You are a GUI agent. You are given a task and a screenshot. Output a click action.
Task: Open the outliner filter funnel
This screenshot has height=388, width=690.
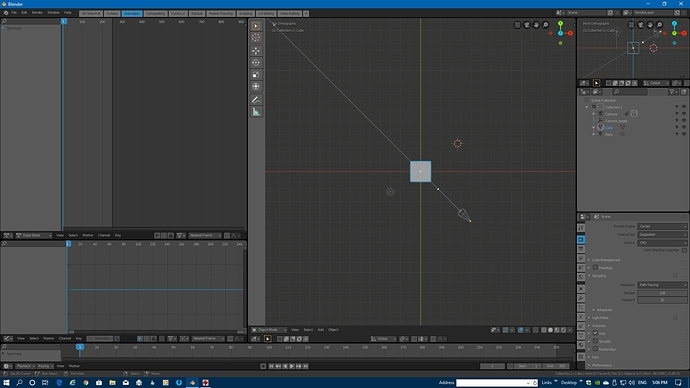click(673, 92)
